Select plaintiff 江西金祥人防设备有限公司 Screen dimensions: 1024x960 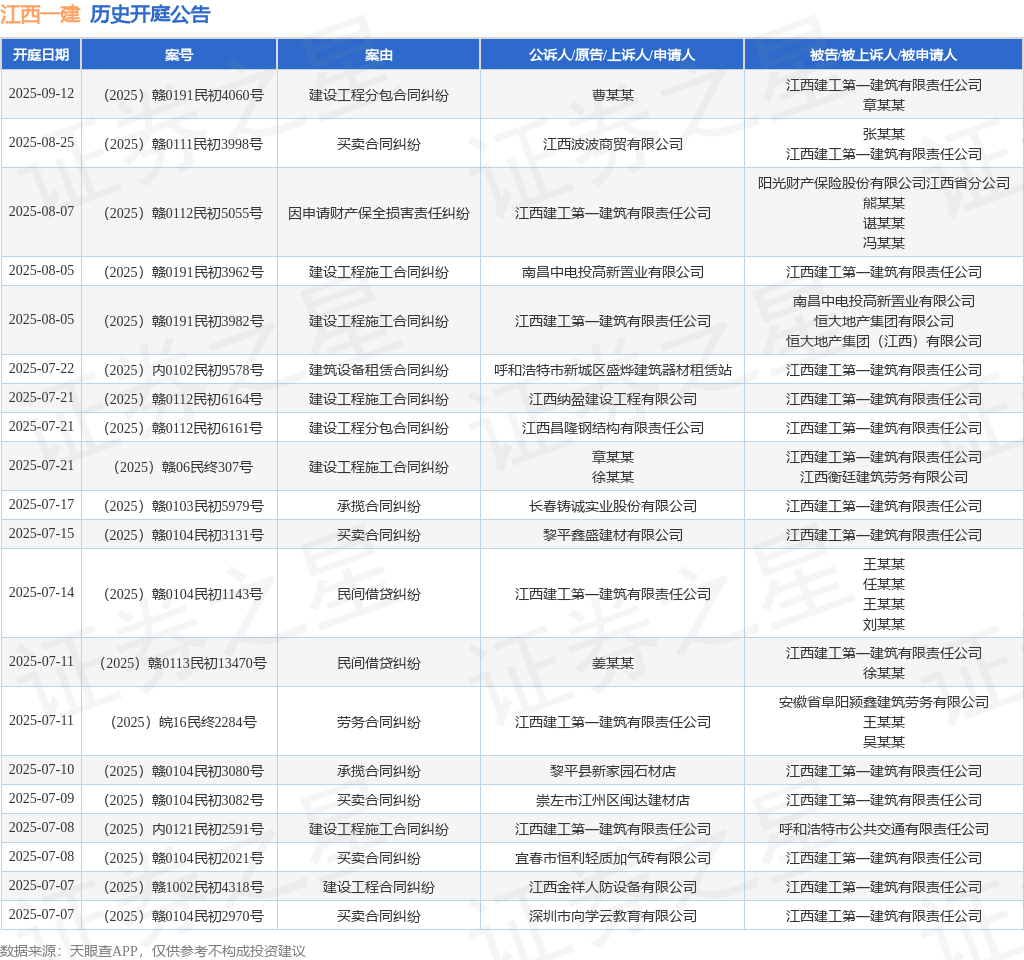pos(613,888)
